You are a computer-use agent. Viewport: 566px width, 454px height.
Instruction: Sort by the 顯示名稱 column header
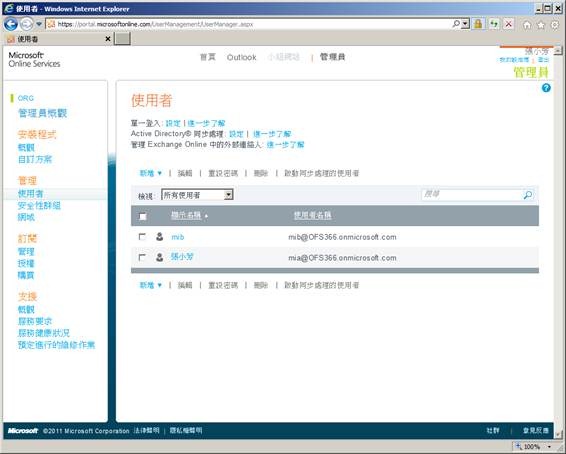[x=186, y=215]
